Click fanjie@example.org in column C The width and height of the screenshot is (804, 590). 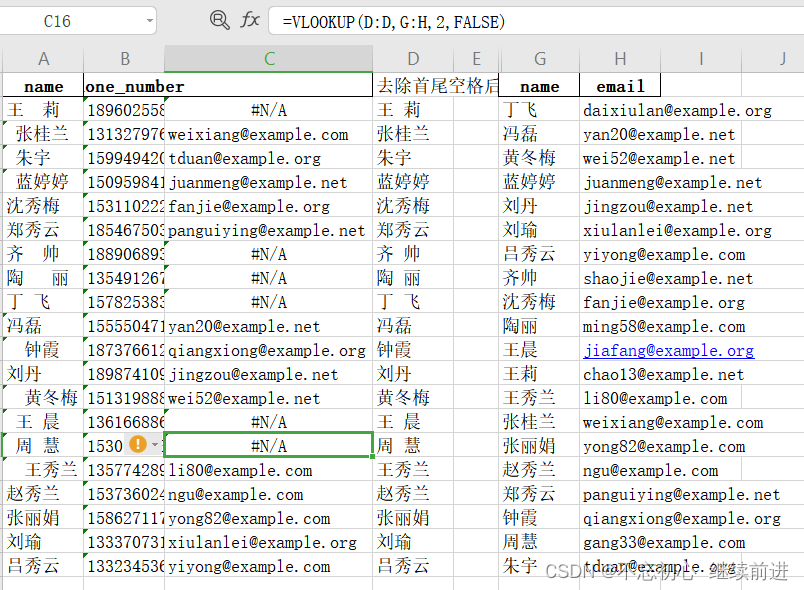(269, 207)
